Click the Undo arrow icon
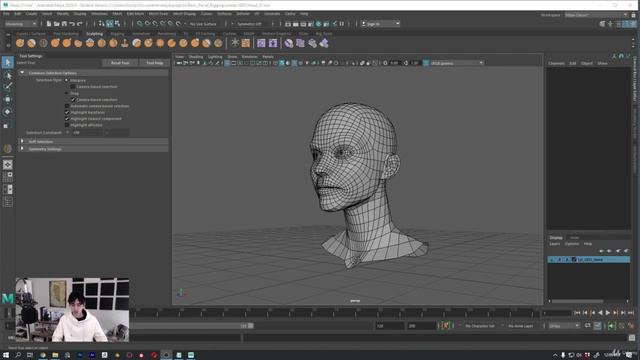Viewport: 640px width, 360px height. click(x=72, y=24)
